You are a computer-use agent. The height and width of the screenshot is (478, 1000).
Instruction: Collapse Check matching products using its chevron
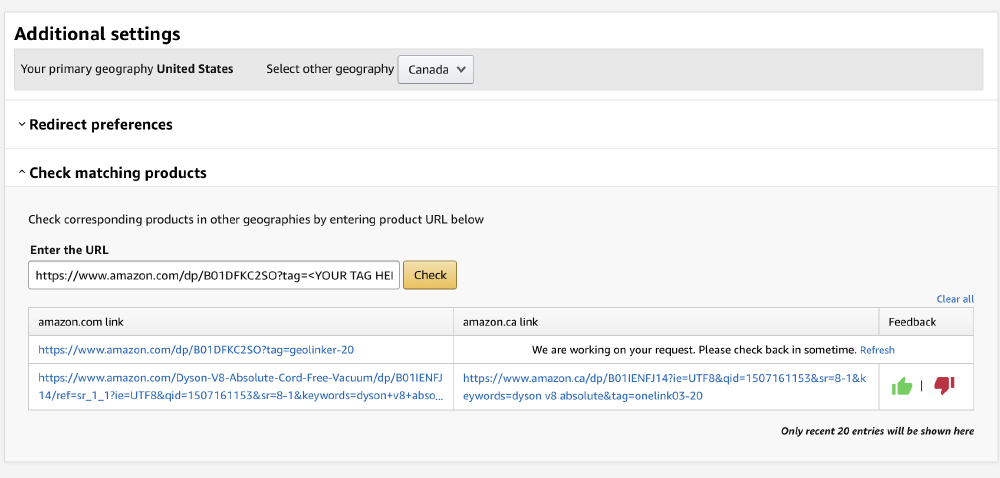click(x=22, y=173)
